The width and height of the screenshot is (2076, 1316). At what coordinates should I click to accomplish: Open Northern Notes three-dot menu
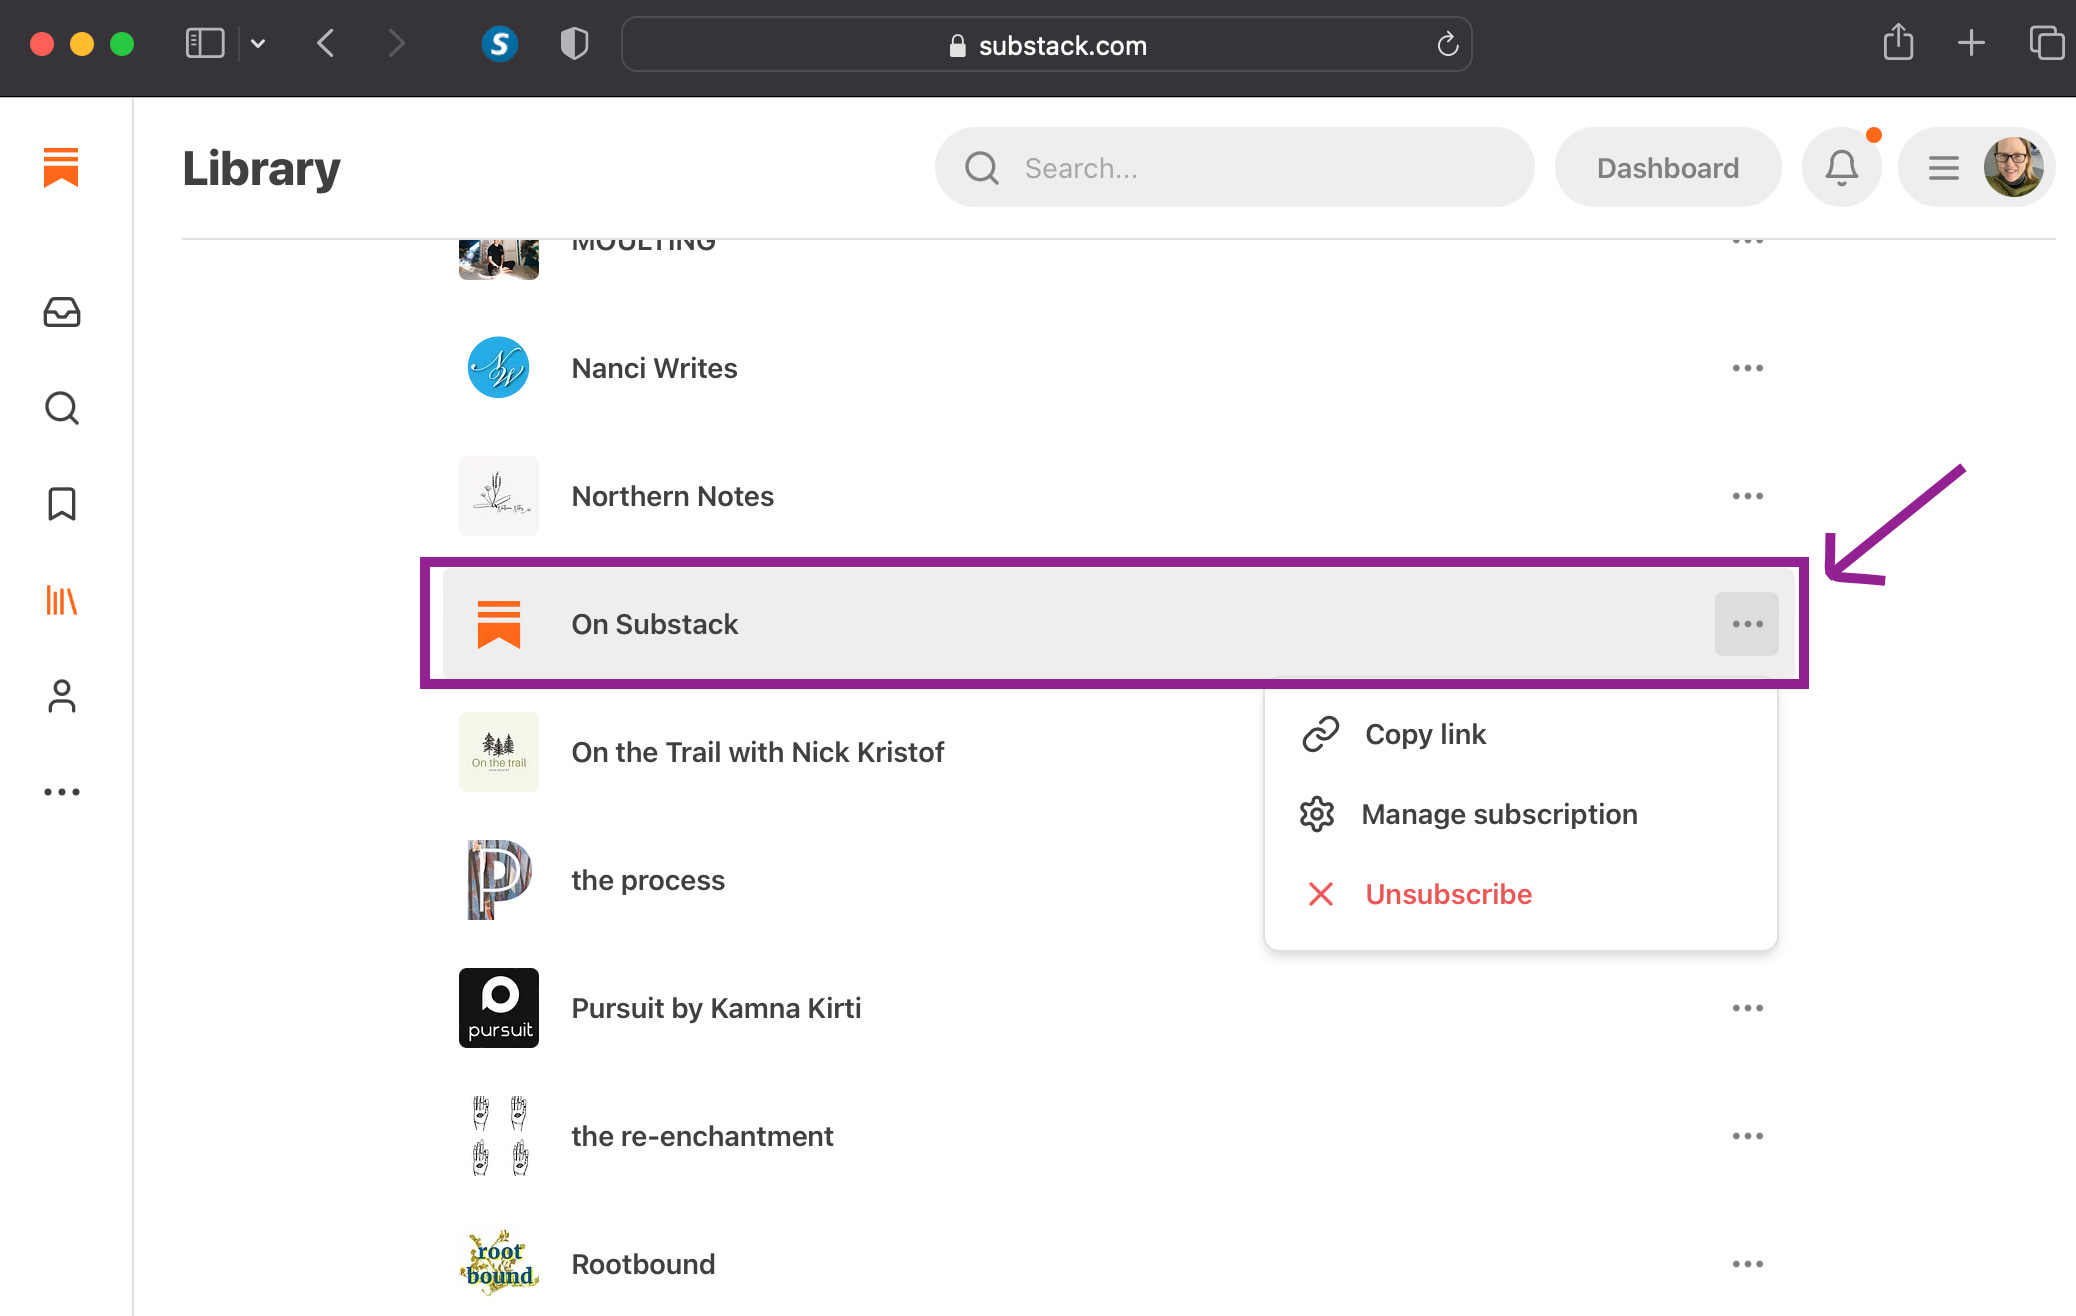[x=1747, y=496]
